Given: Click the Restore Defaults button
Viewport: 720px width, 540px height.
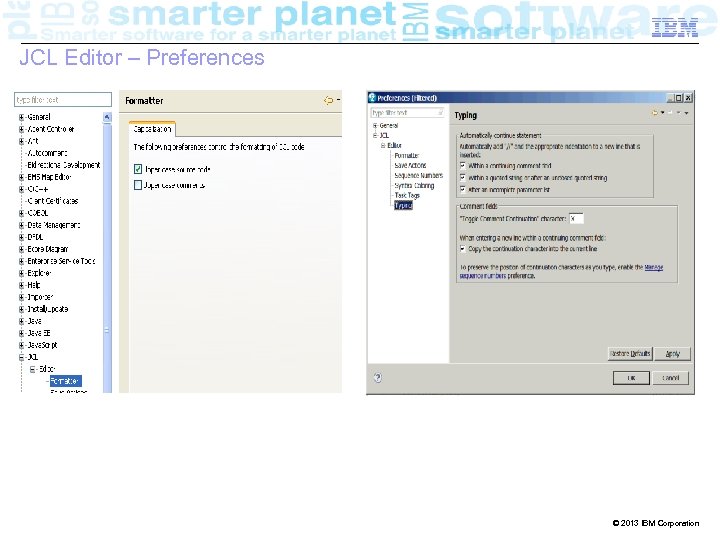Looking at the screenshot, I should point(630,354).
